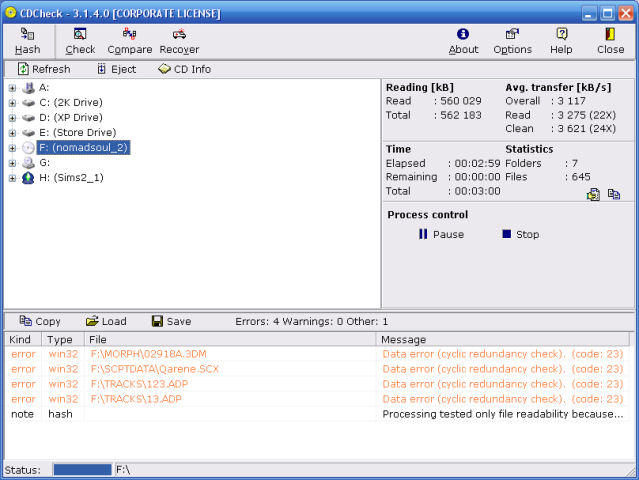Expand the D: (XP Drive) node
The width and height of the screenshot is (639, 480).
(x=12, y=118)
